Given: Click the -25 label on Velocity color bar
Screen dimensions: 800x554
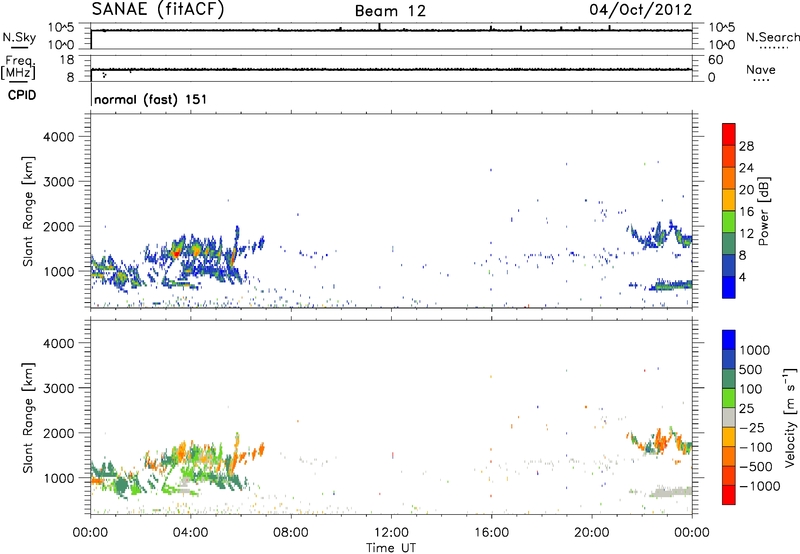Looking at the screenshot, I should pos(751,427).
